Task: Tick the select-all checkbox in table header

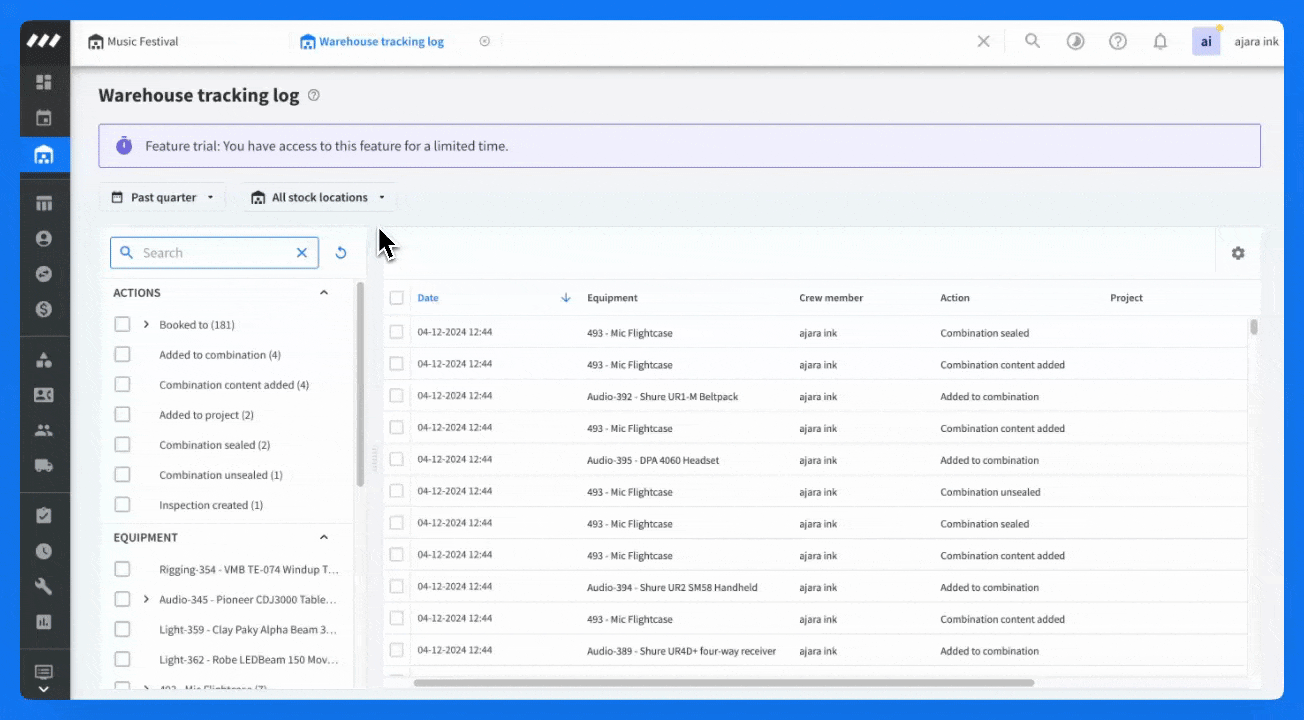Action: [397, 298]
